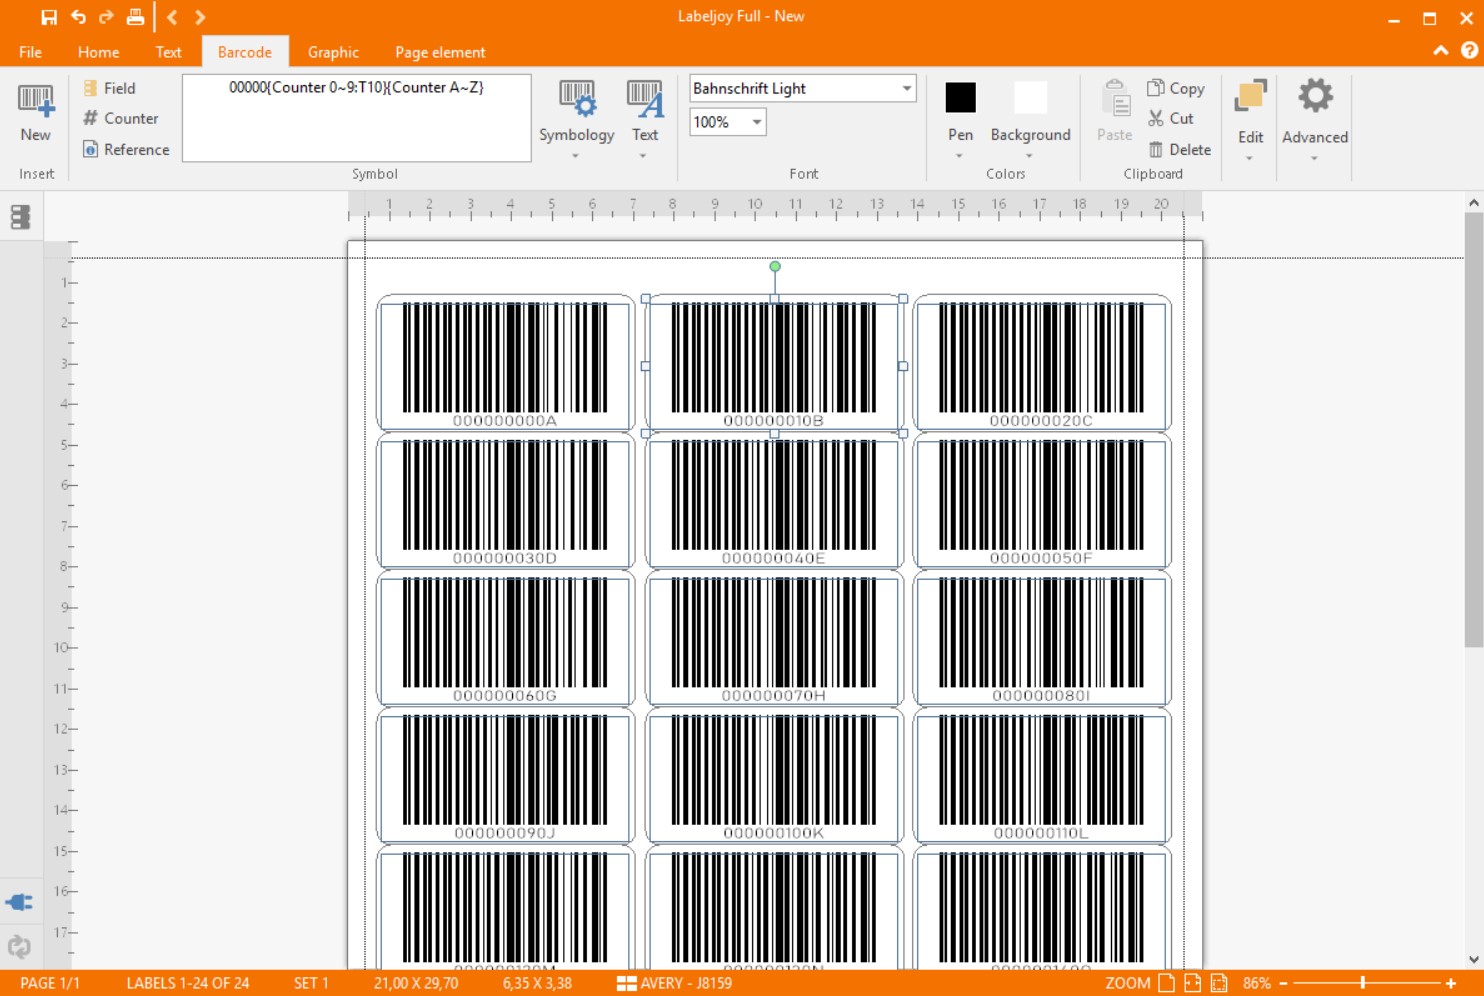Click the barcode symbol text field
The width and height of the screenshot is (1484, 996).
click(x=357, y=118)
